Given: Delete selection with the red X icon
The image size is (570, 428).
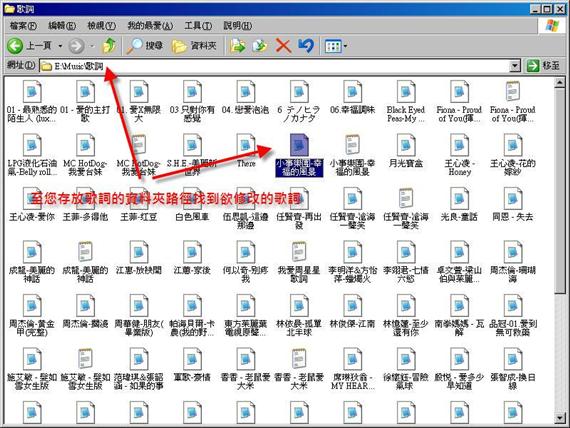Looking at the screenshot, I should (x=283, y=46).
